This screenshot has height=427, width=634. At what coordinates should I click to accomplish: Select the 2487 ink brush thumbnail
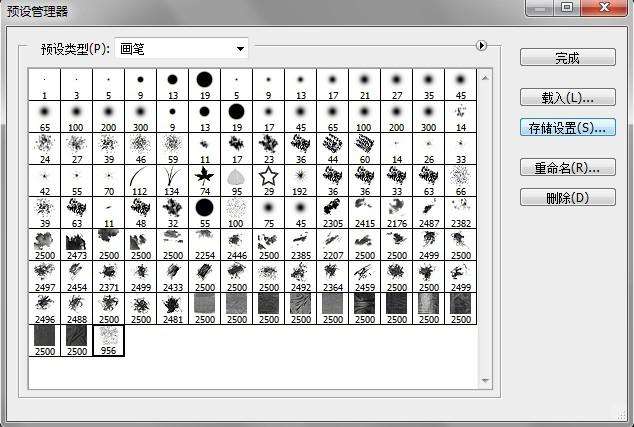tap(429, 212)
